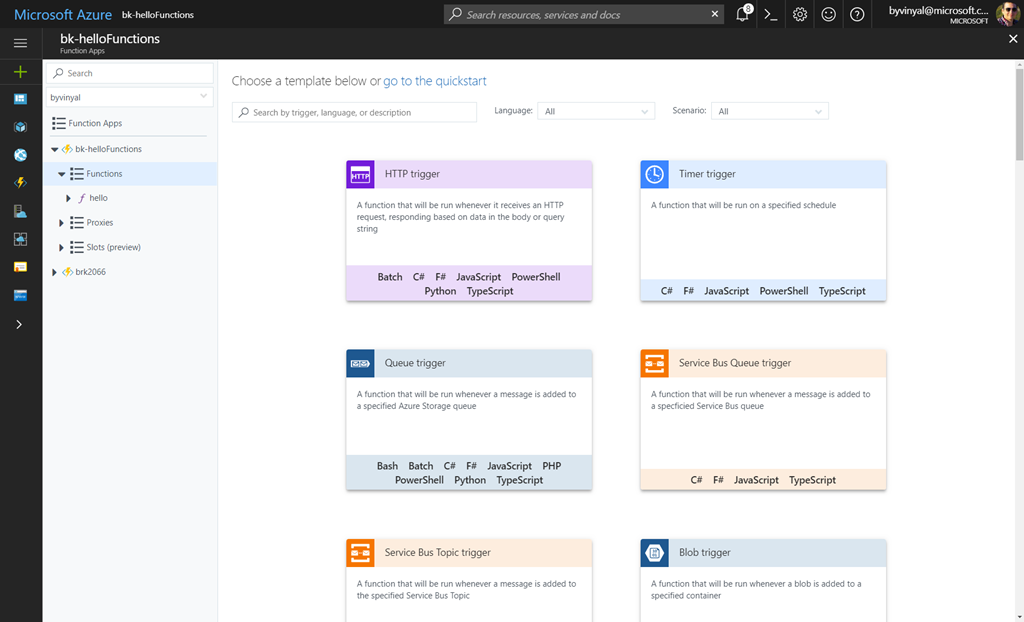Screen dimensions: 1024x622
Task: Open the Language filter dropdown
Action: click(x=596, y=111)
